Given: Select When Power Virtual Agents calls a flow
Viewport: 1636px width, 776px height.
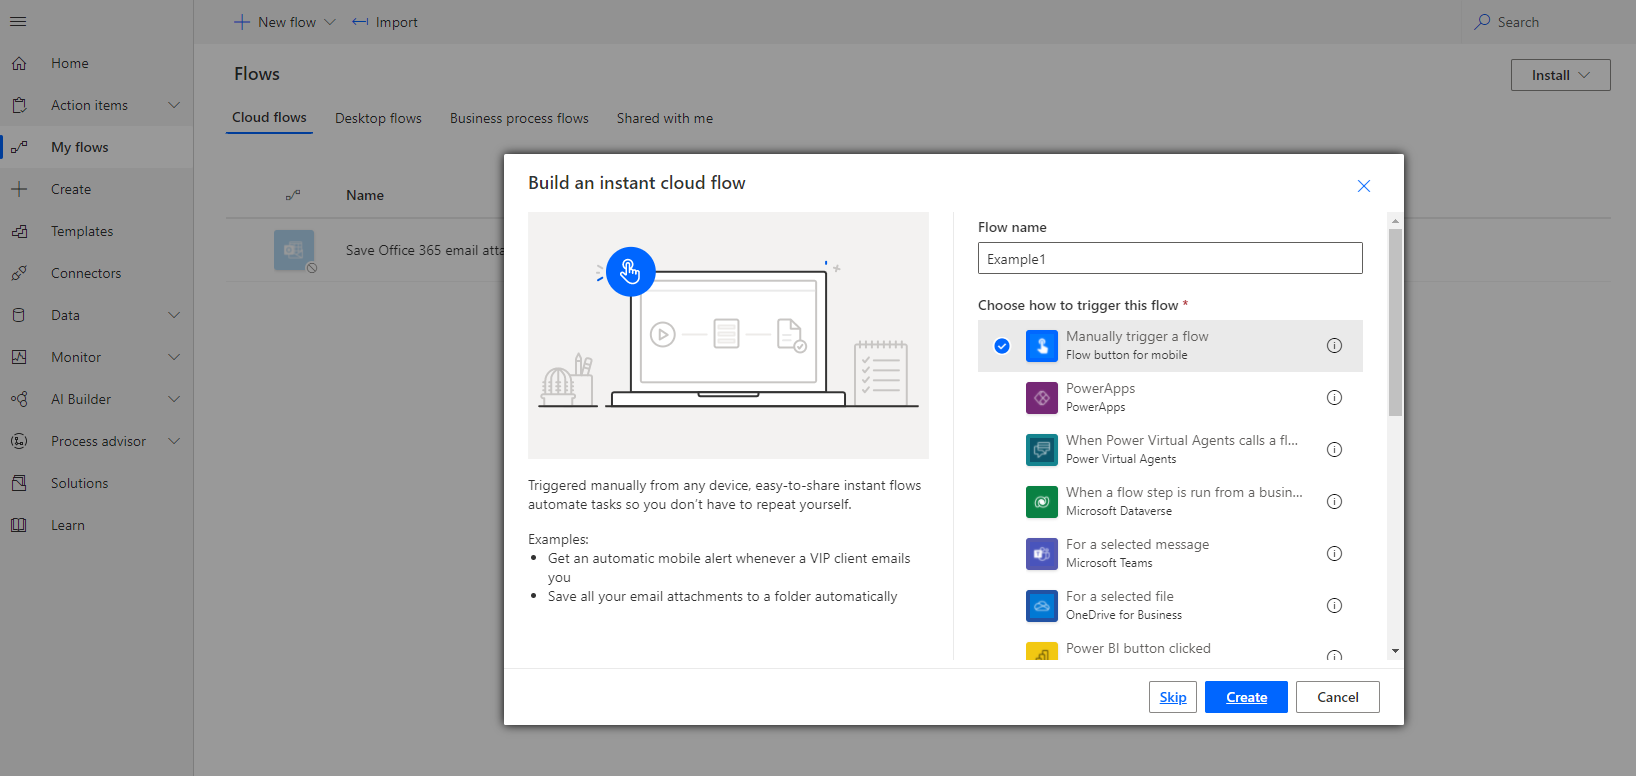Looking at the screenshot, I should point(1170,450).
